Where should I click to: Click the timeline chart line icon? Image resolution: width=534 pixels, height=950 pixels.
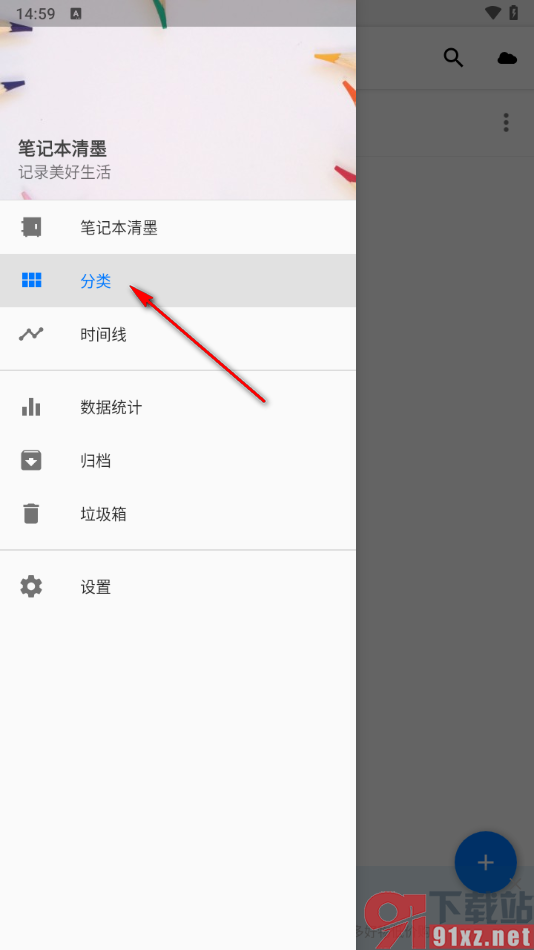[x=31, y=334]
